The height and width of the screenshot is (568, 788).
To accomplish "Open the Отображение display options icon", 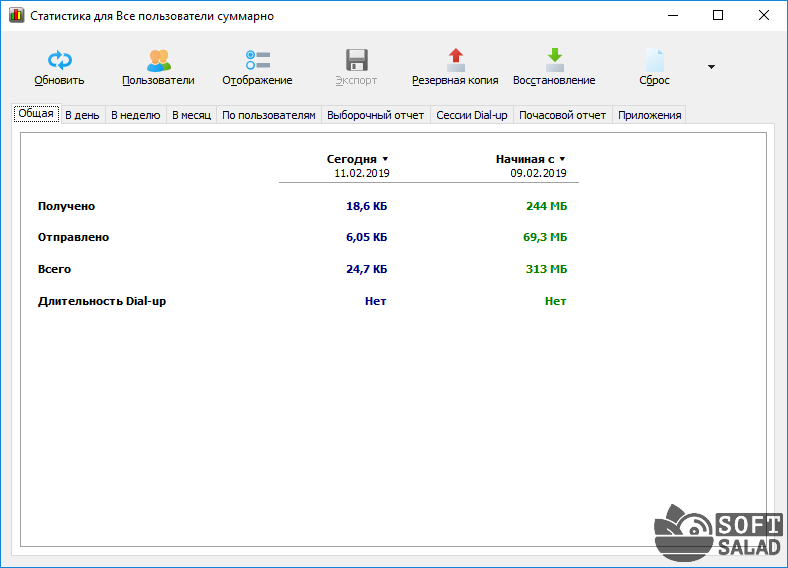I will 258,60.
